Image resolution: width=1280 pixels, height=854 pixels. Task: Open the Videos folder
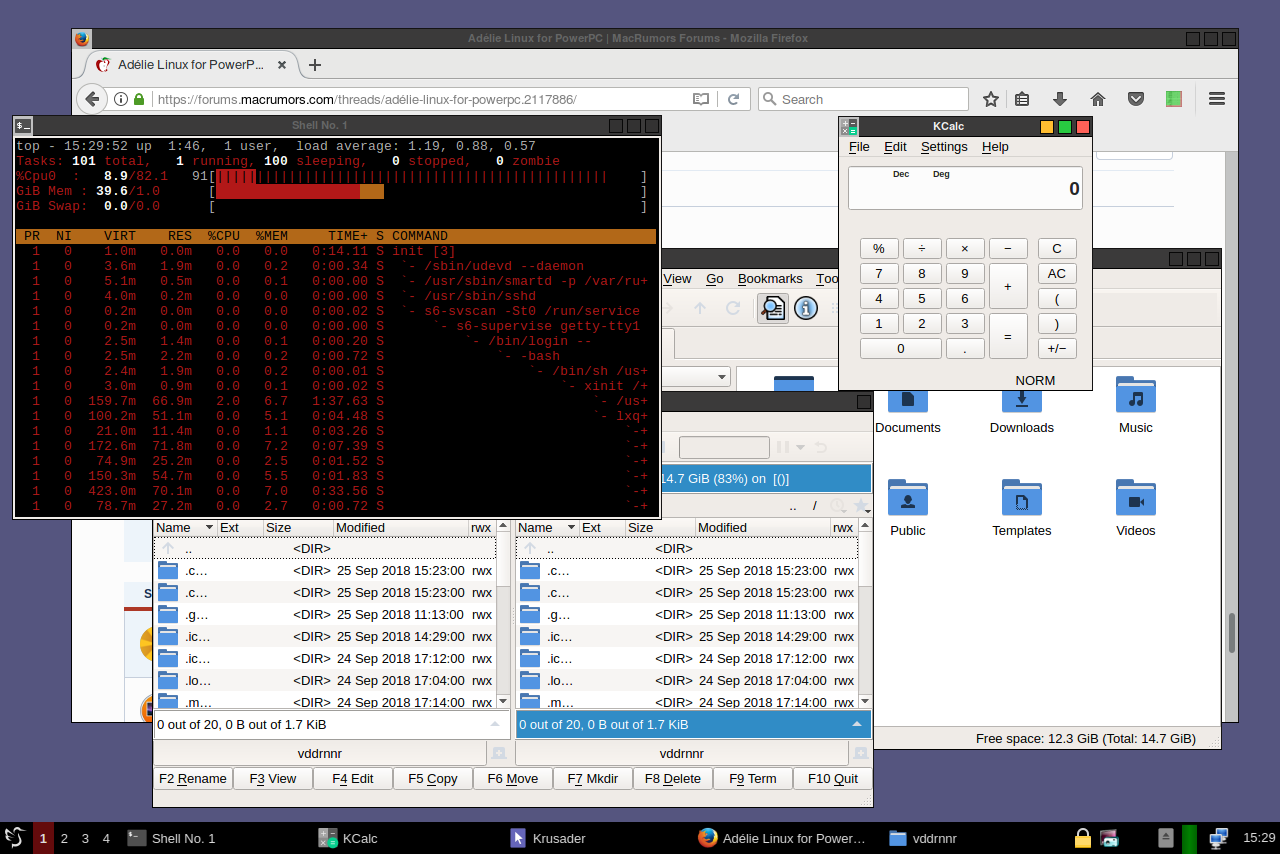[x=1136, y=509]
